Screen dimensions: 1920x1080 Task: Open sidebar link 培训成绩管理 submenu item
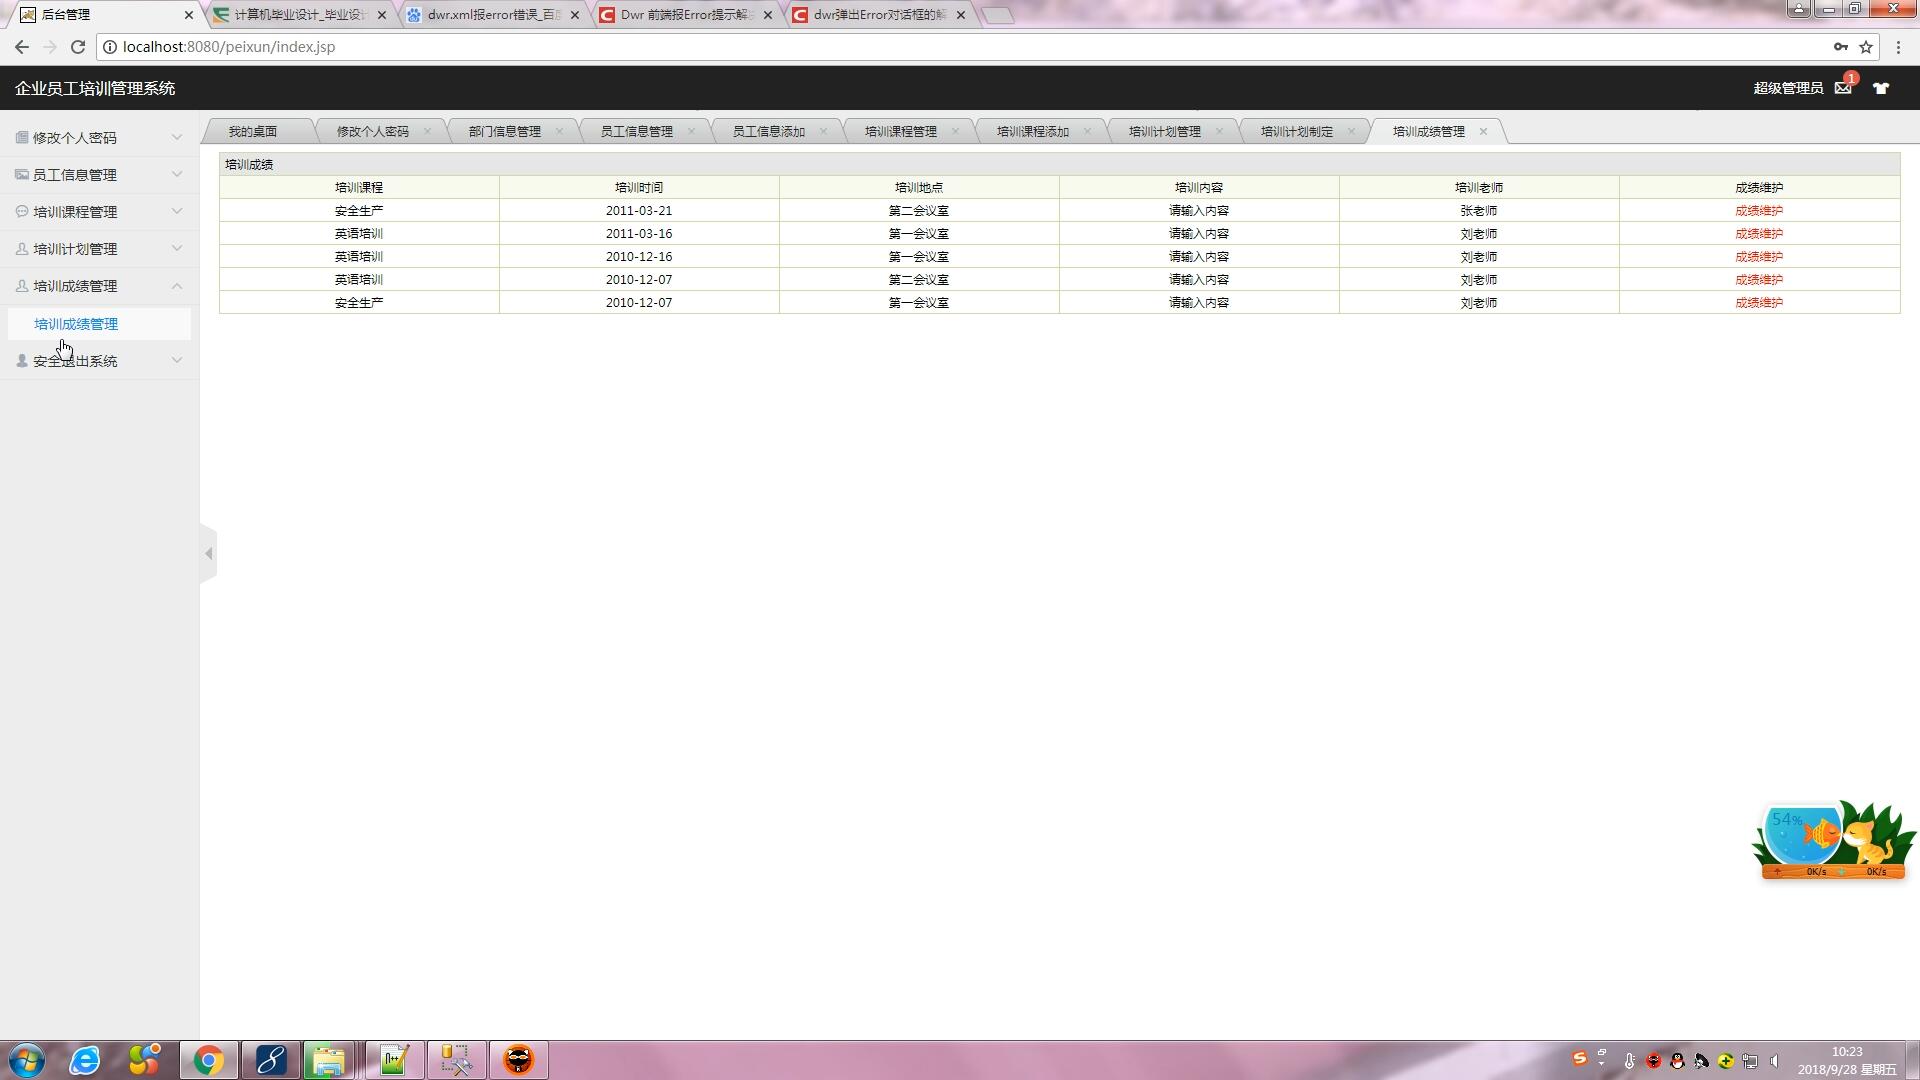[76, 324]
